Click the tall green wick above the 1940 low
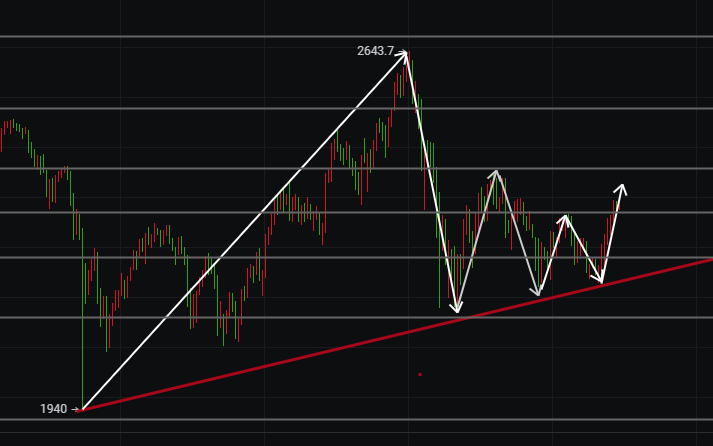The image size is (713, 446). pos(82,330)
